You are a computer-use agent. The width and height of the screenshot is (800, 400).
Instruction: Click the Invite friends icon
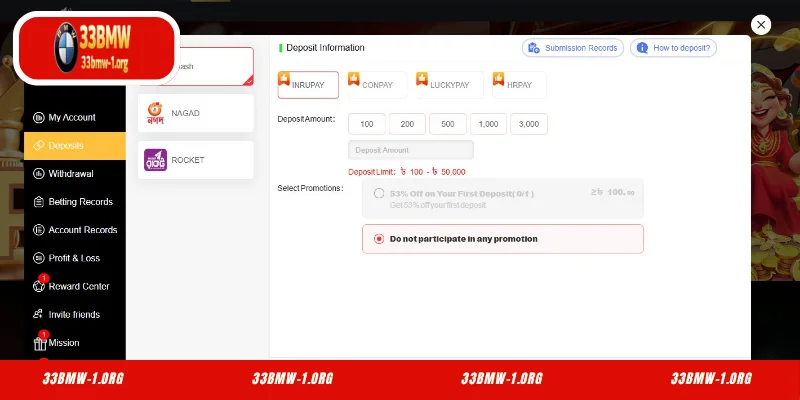(38, 314)
